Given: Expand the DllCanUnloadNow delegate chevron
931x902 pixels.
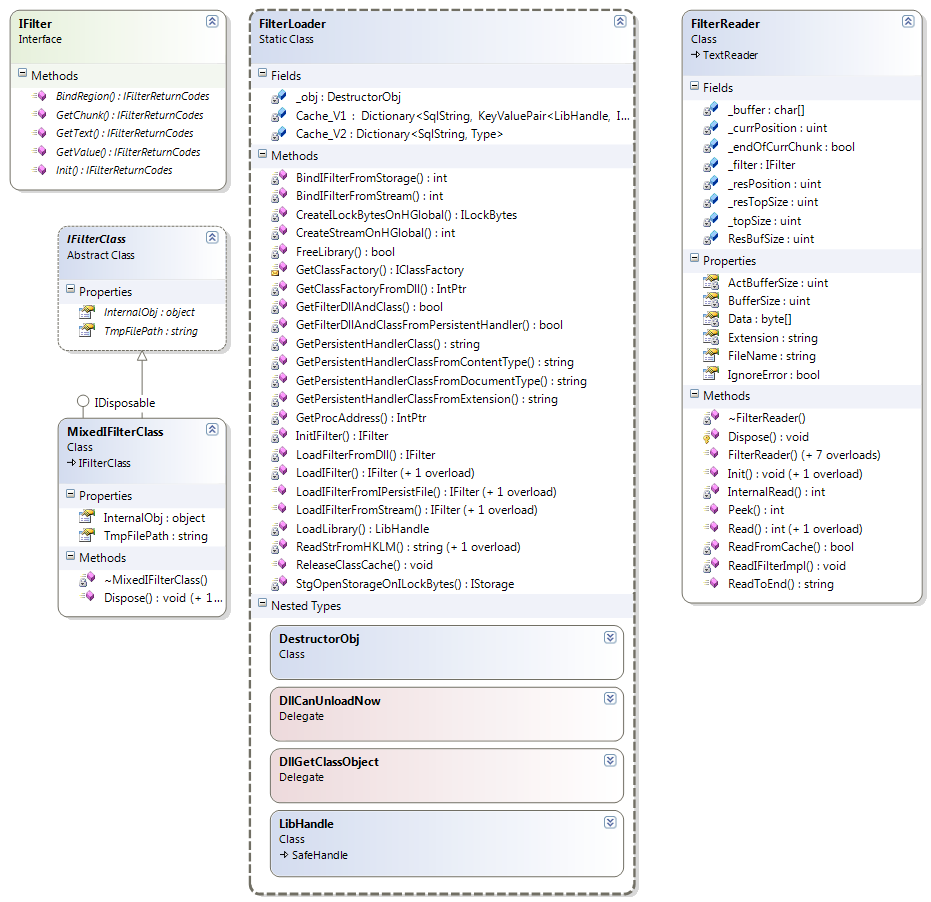Looking at the screenshot, I should pyautogui.click(x=610, y=698).
